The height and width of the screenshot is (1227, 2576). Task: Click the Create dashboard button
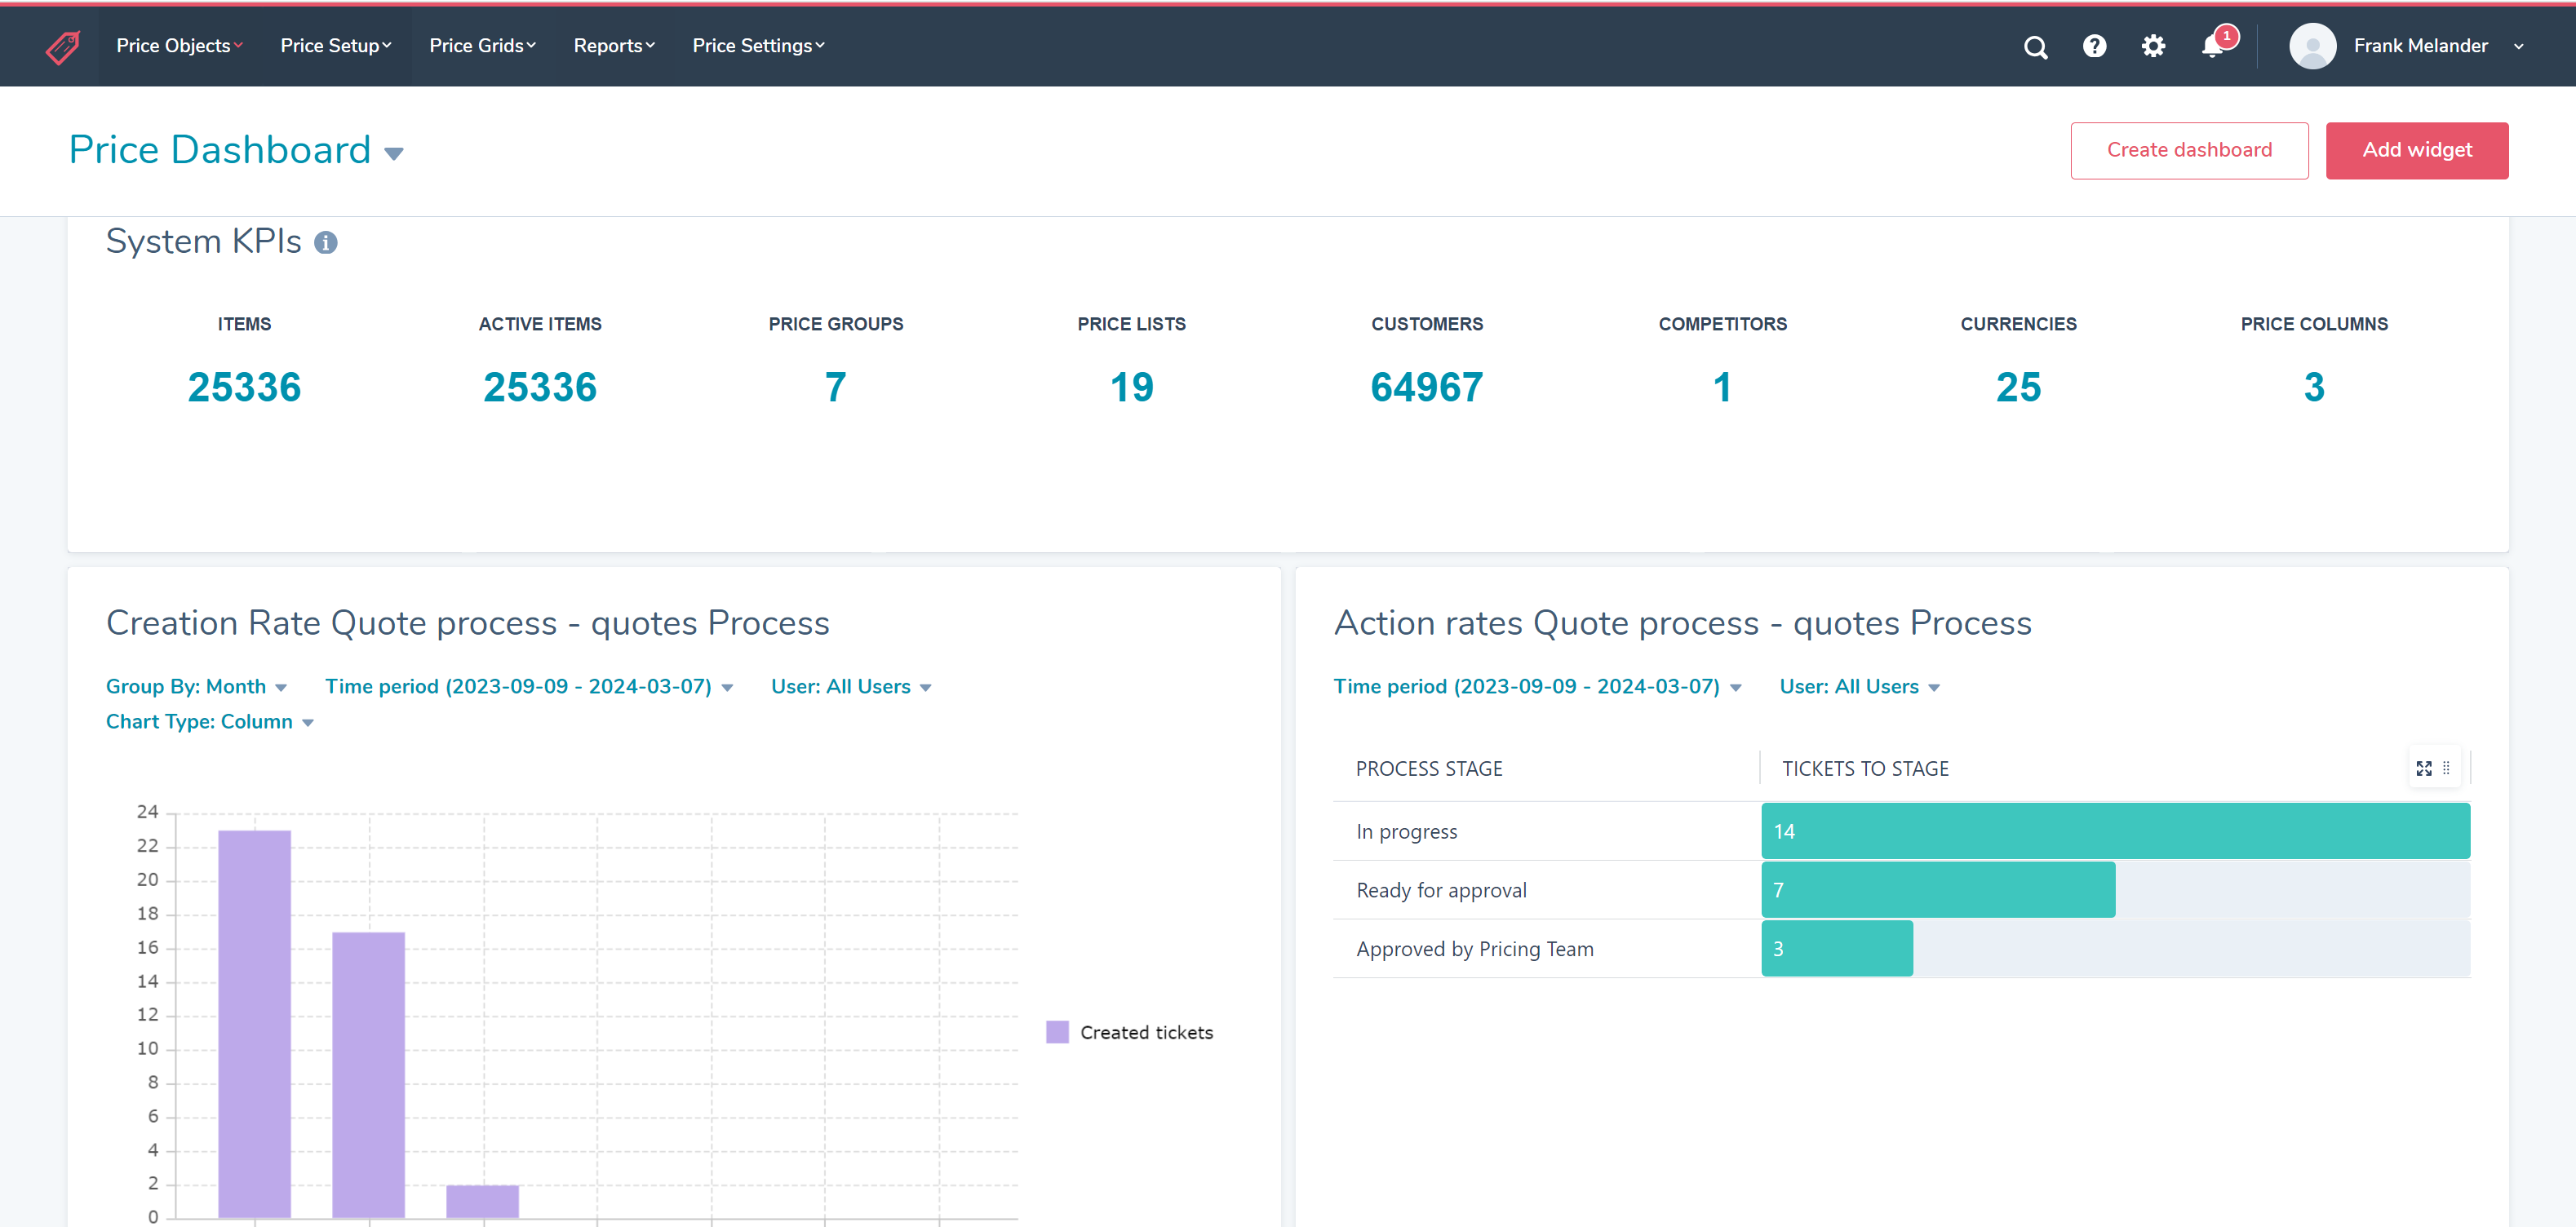coord(2188,150)
